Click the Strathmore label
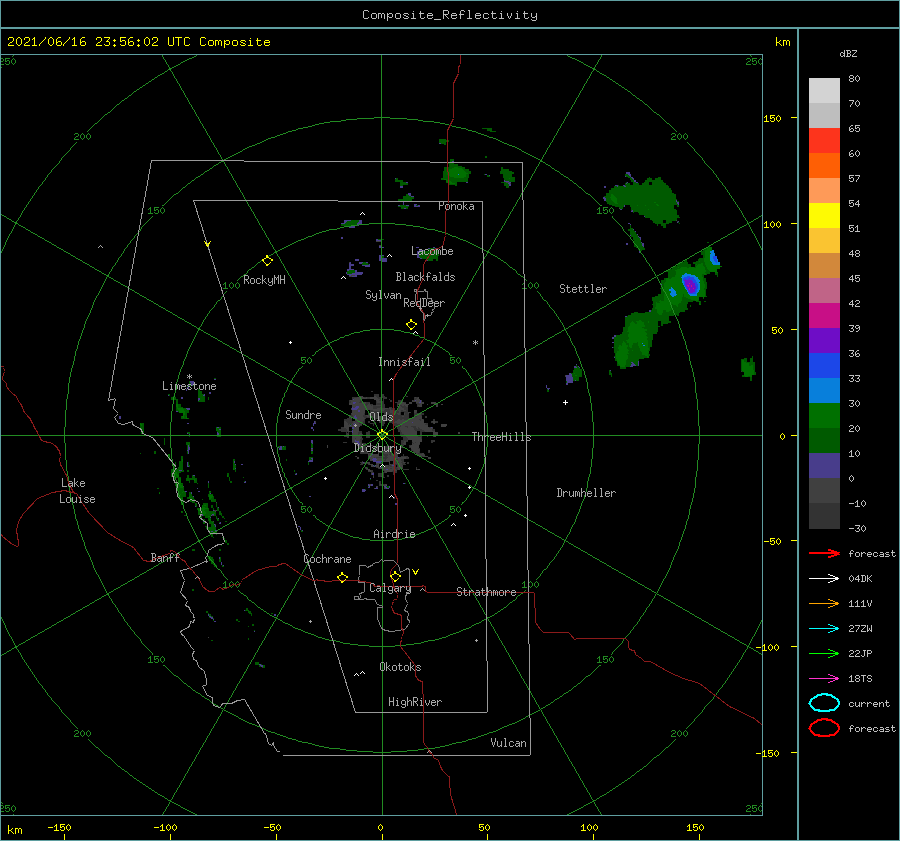Screen dimensions: 900x841 pos(486,592)
